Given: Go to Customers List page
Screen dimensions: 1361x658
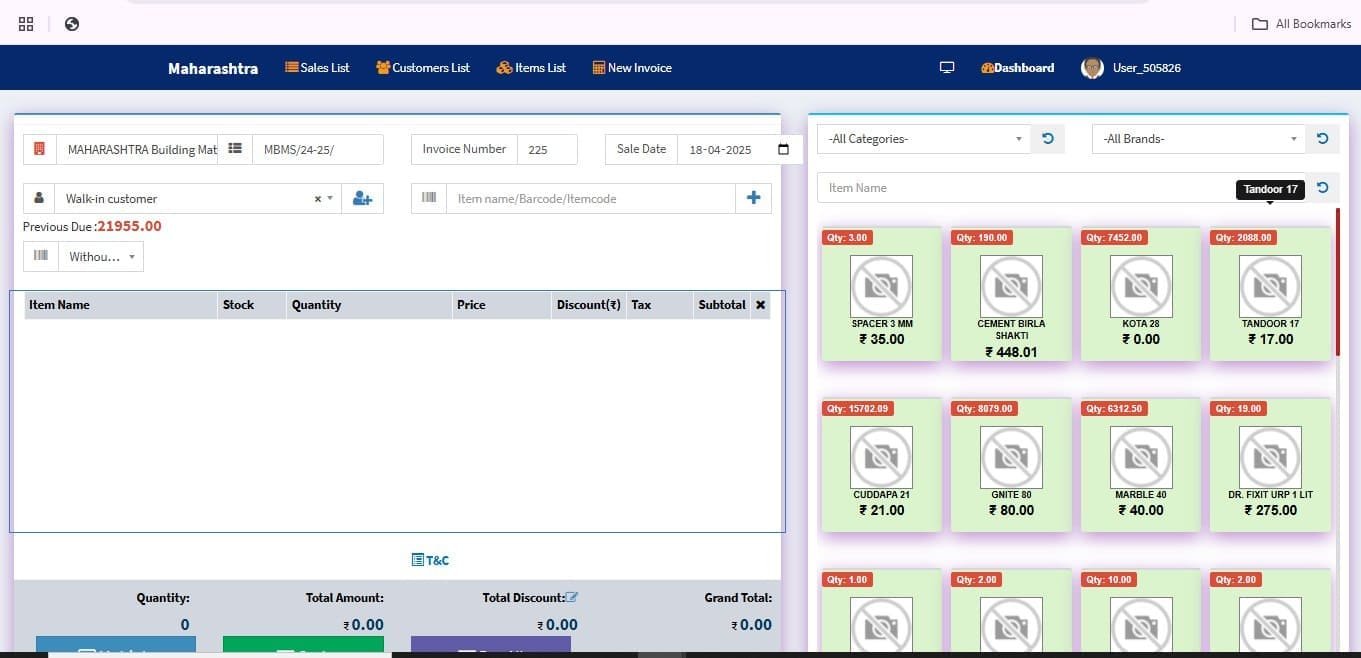Looking at the screenshot, I should (422, 68).
